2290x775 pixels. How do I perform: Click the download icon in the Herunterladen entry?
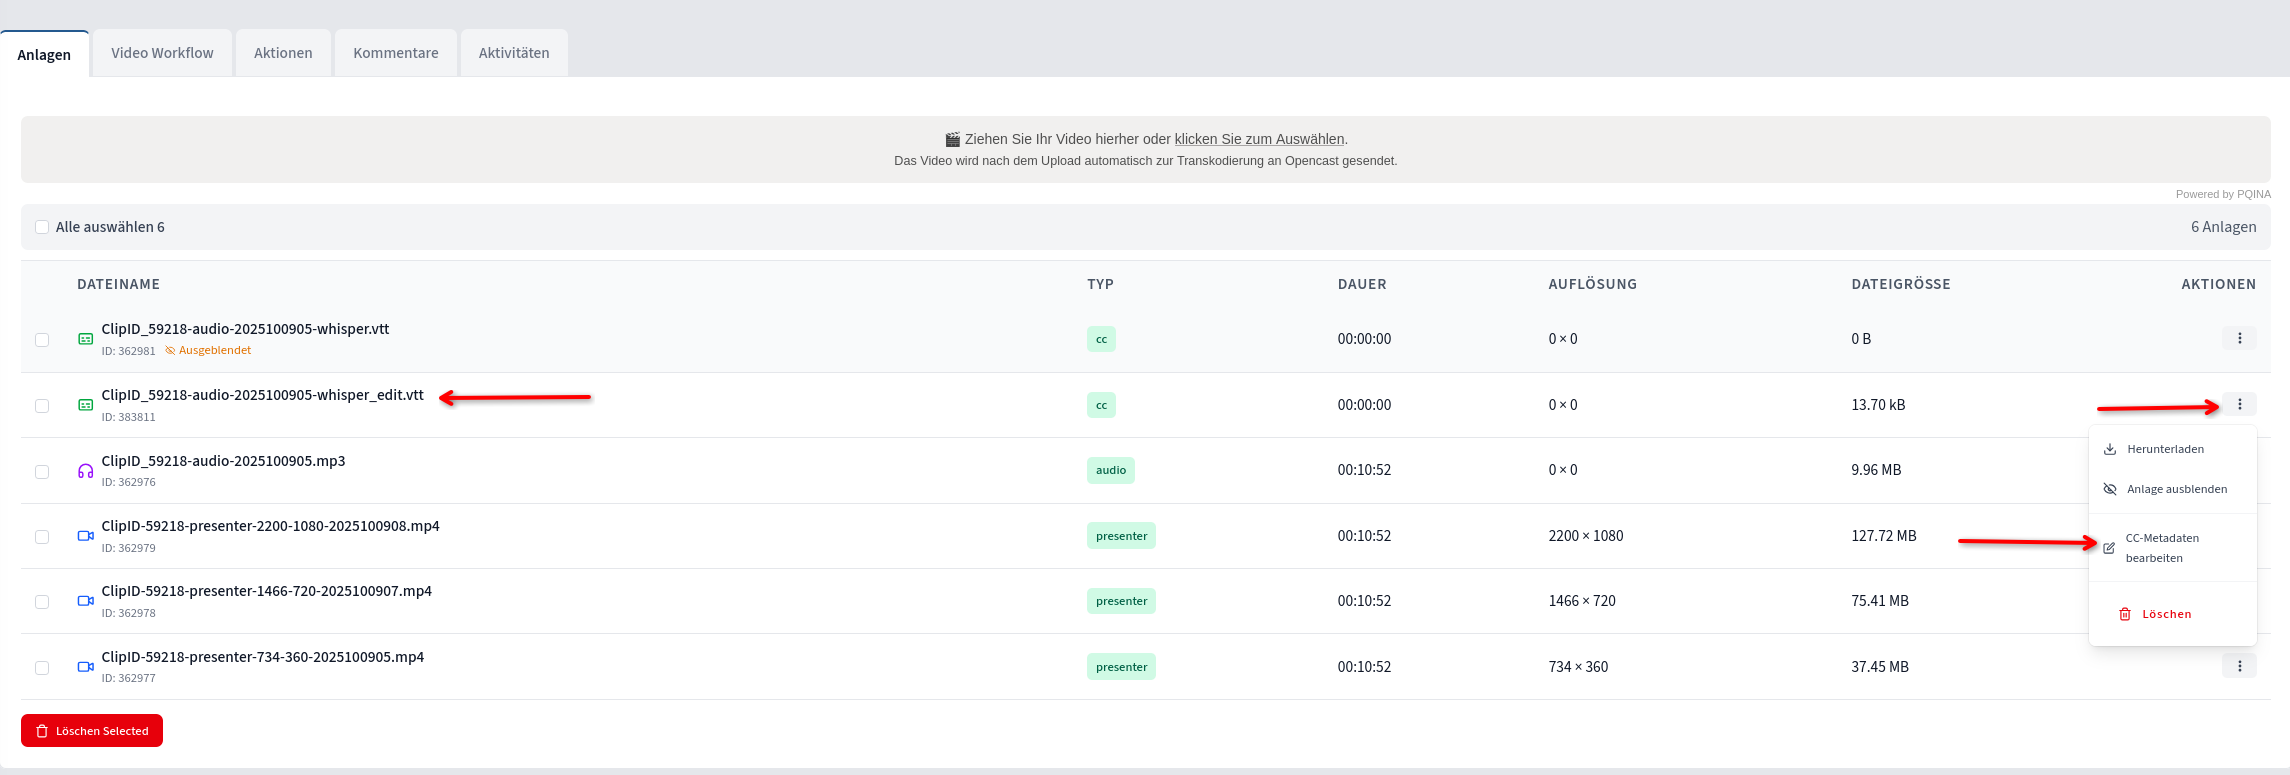(2110, 449)
